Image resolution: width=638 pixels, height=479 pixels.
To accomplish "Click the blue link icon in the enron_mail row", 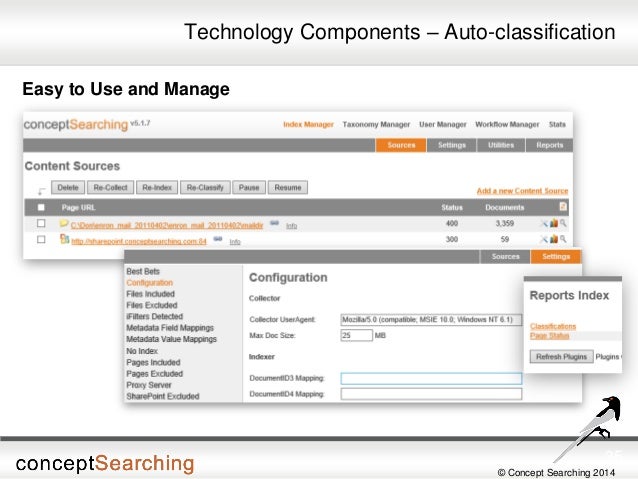I will [x=275, y=223].
